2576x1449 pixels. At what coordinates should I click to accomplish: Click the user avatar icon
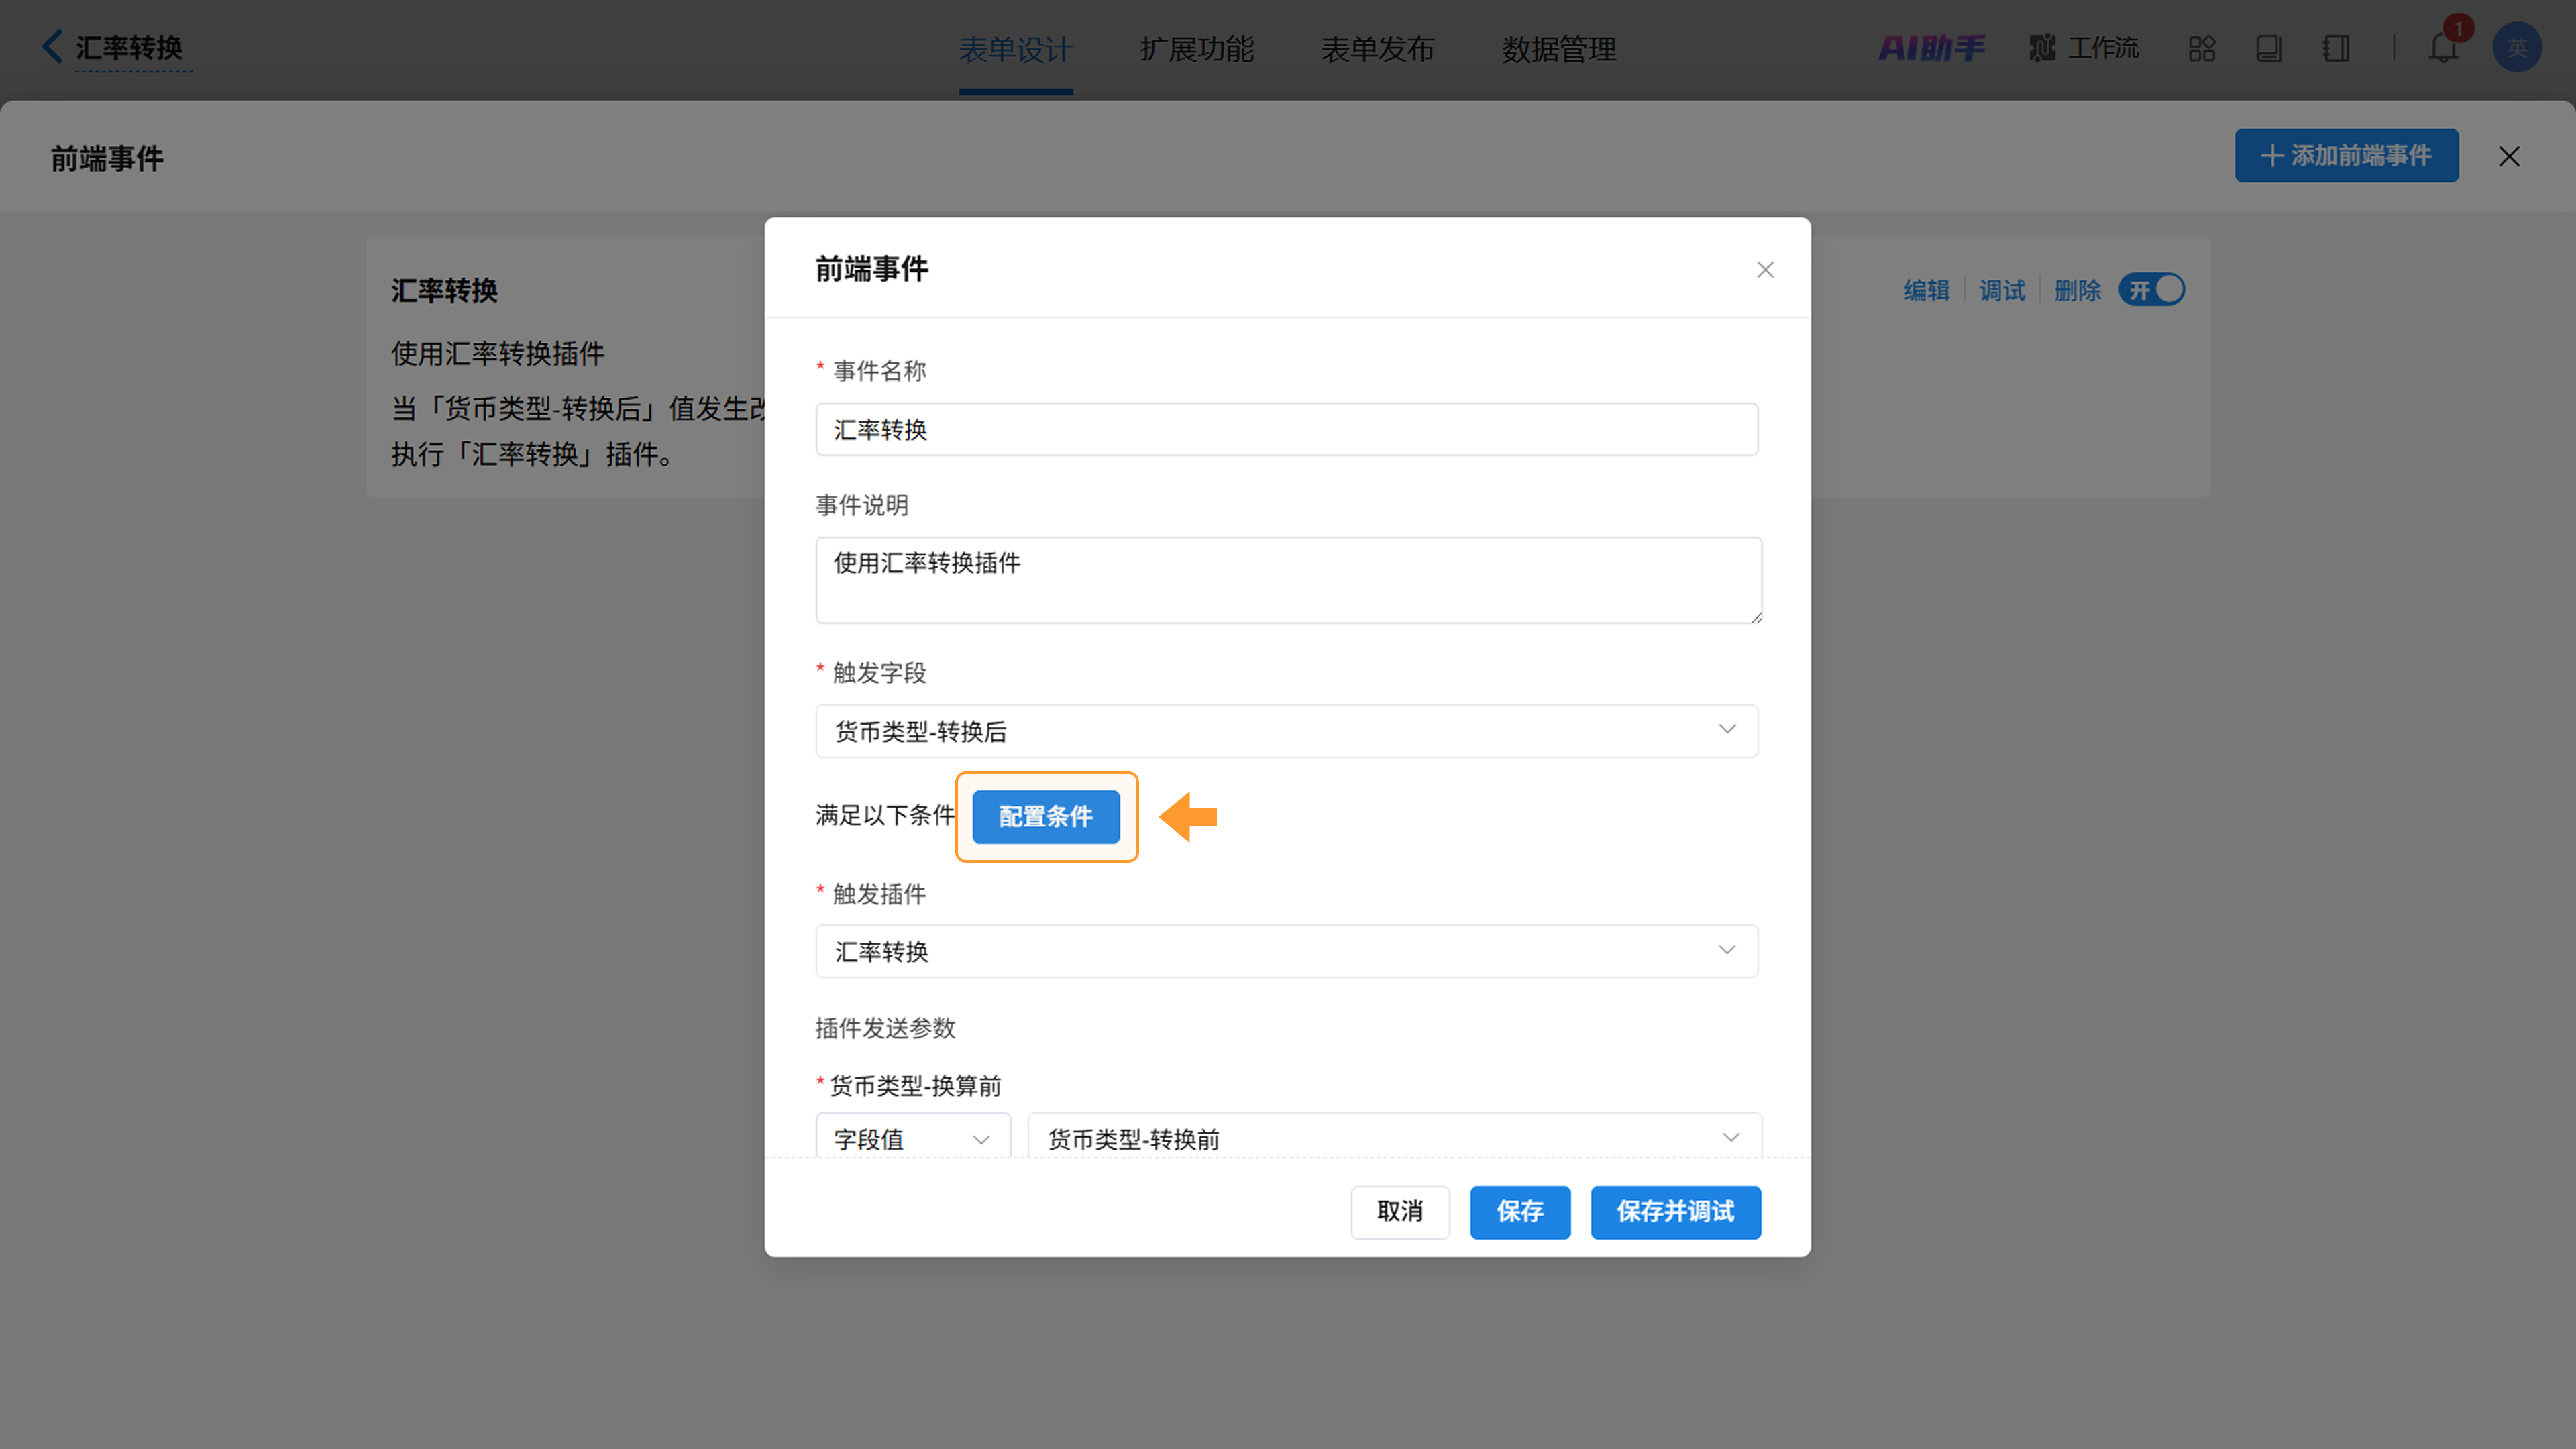coord(2516,48)
